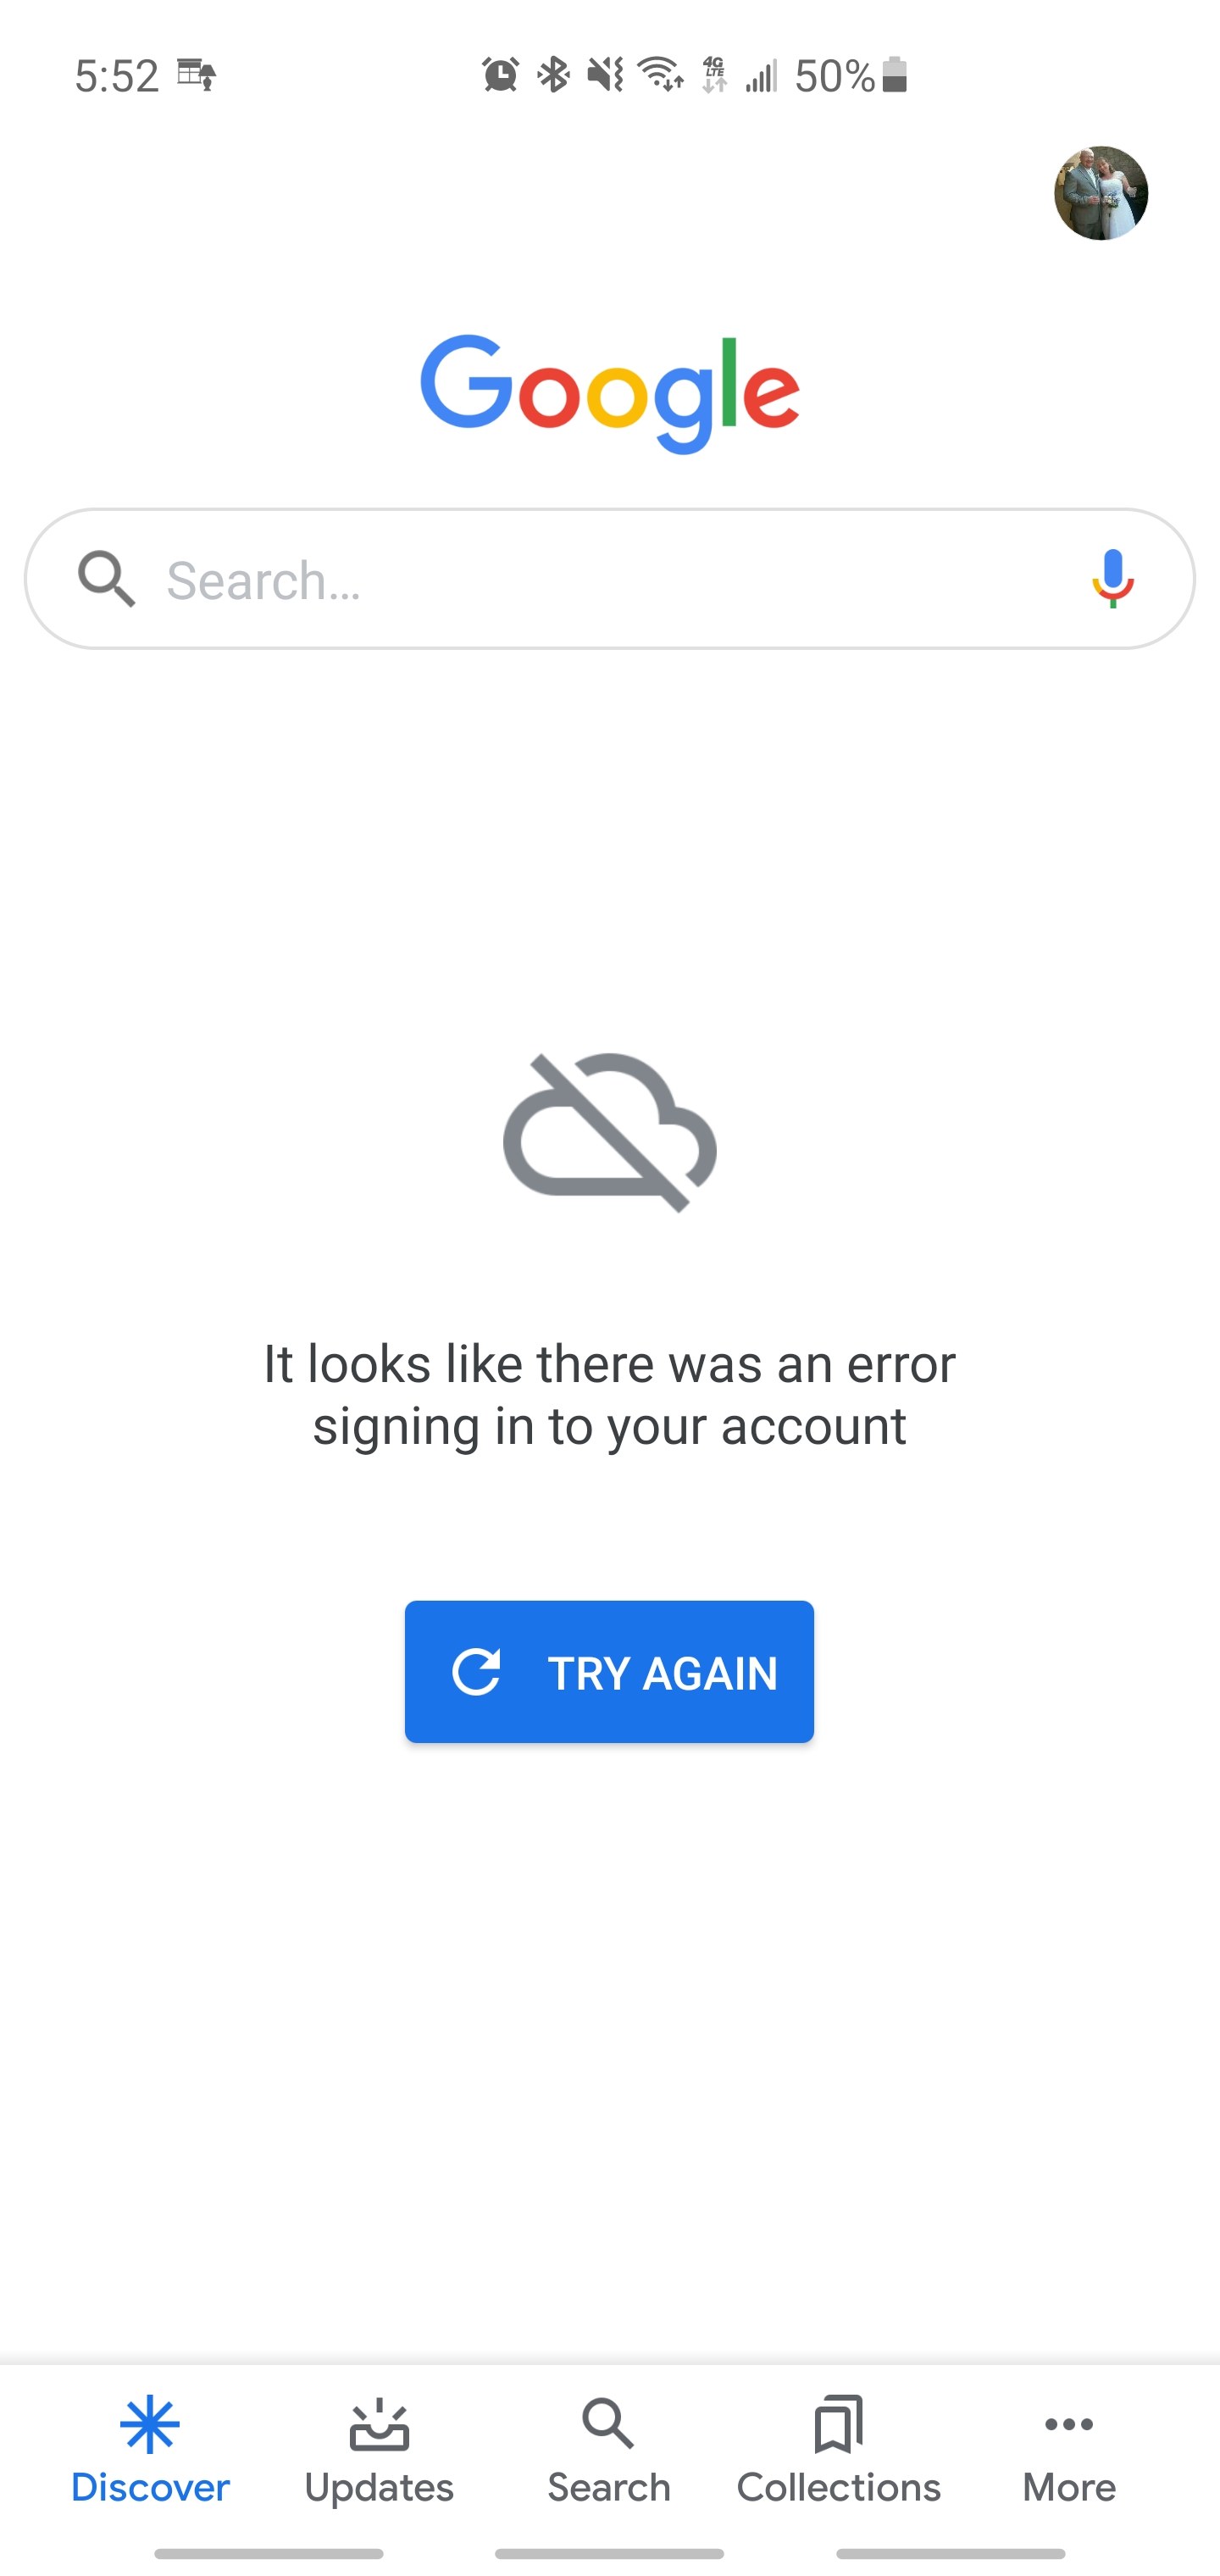Focus the Search… input field
This screenshot has width=1220, height=2576.
click(x=610, y=579)
